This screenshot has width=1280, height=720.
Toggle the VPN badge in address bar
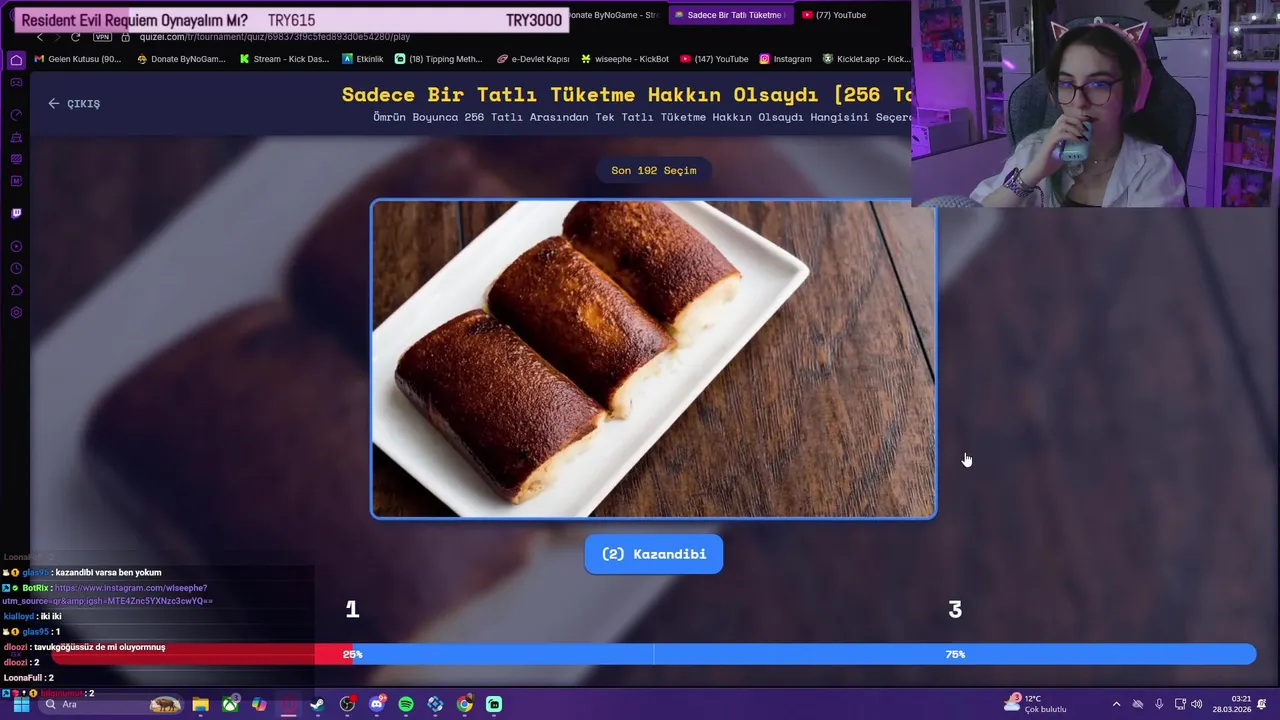click(x=102, y=37)
